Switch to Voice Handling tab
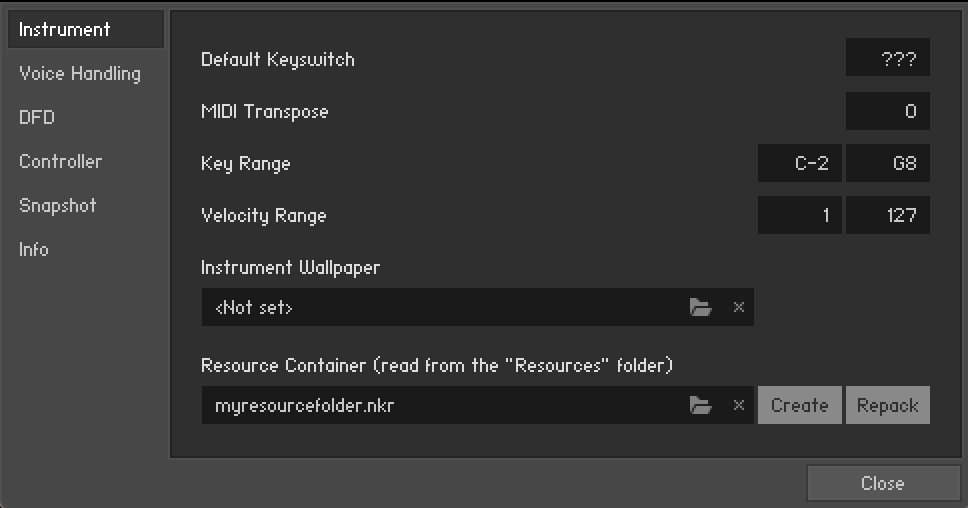Viewport: 968px width, 508px height. [x=80, y=74]
